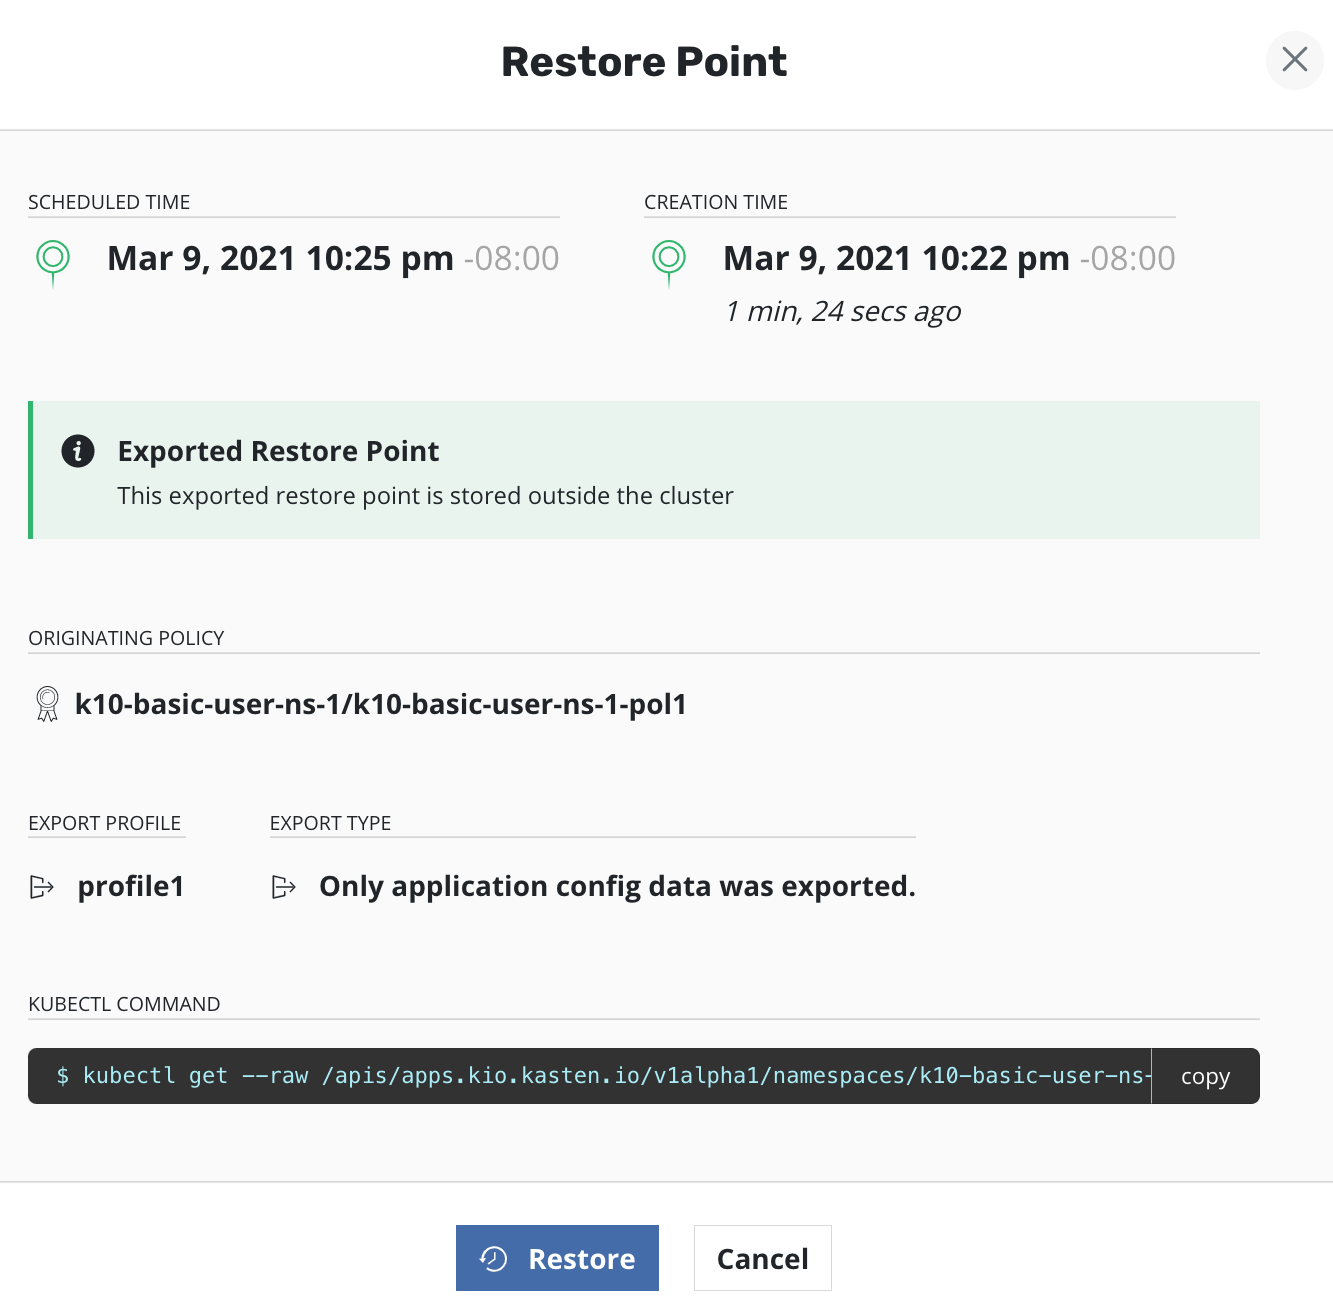Click the export icon beside profile1
Viewport: 1333px width, 1302px height.
[x=42, y=887]
